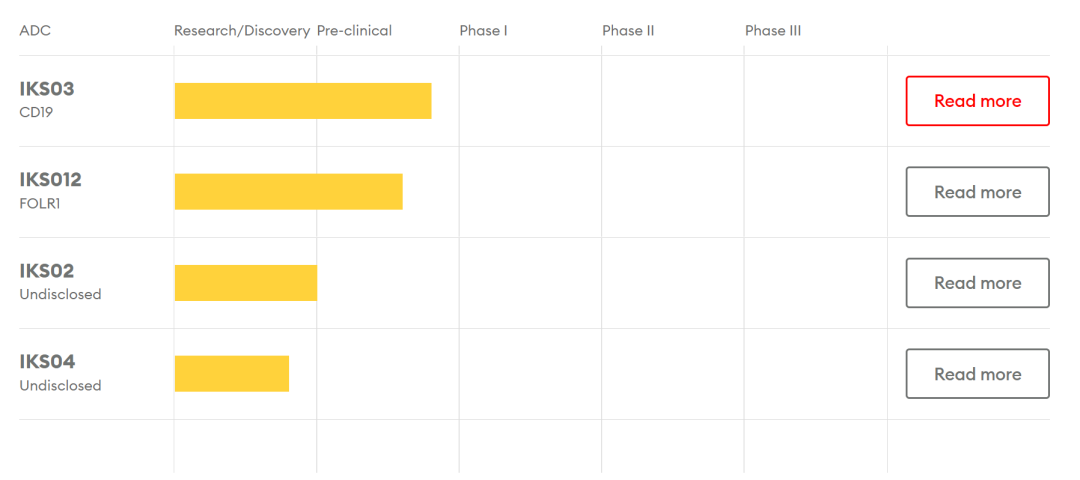
Task: Click the Phase I column header
Action: click(x=484, y=31)
